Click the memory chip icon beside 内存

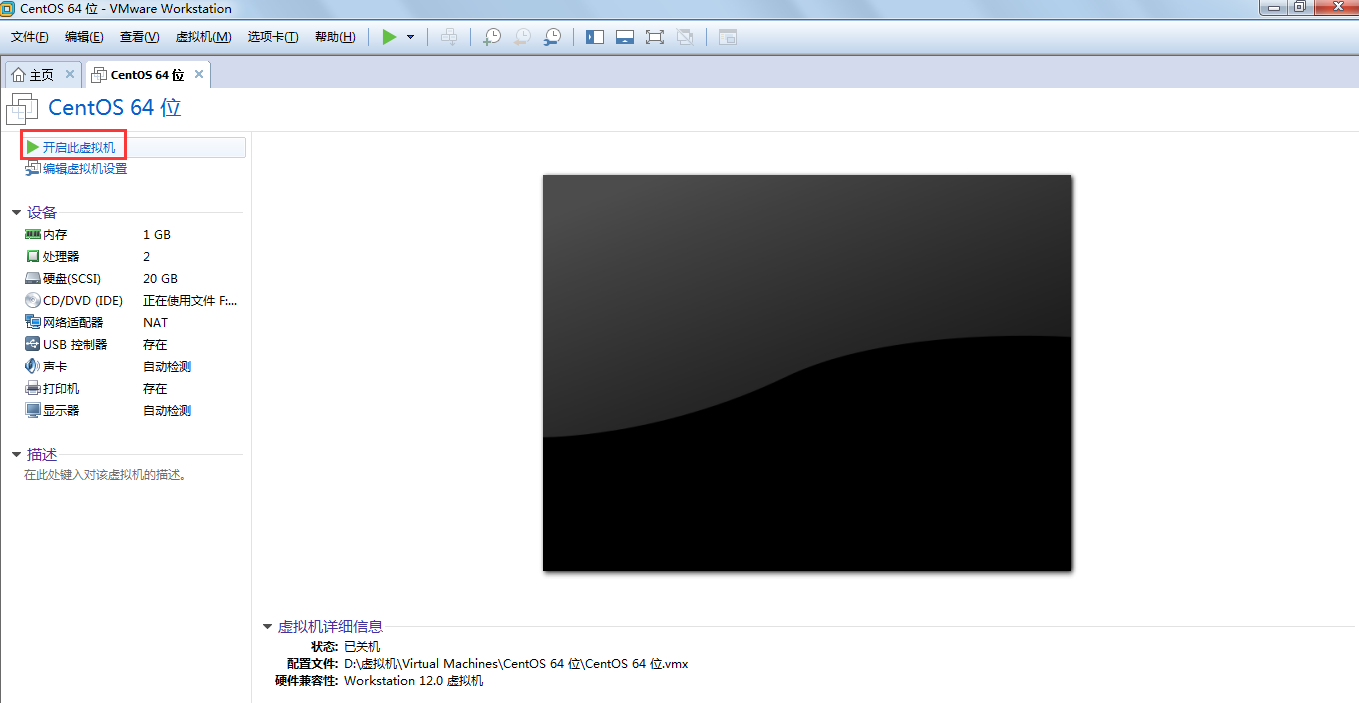(x=33, y=234)
